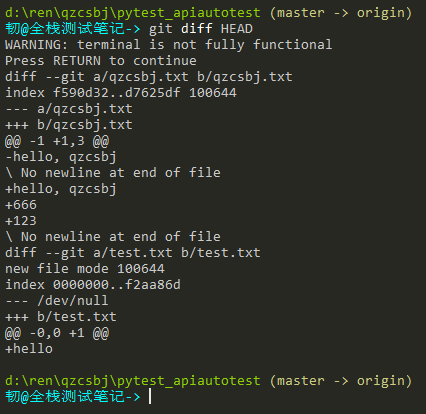Click the '@@ -1 +1,3 @@' hunk header
This screenshot has height=414, width=426.
pyautogui.click(x=57, y=141)
